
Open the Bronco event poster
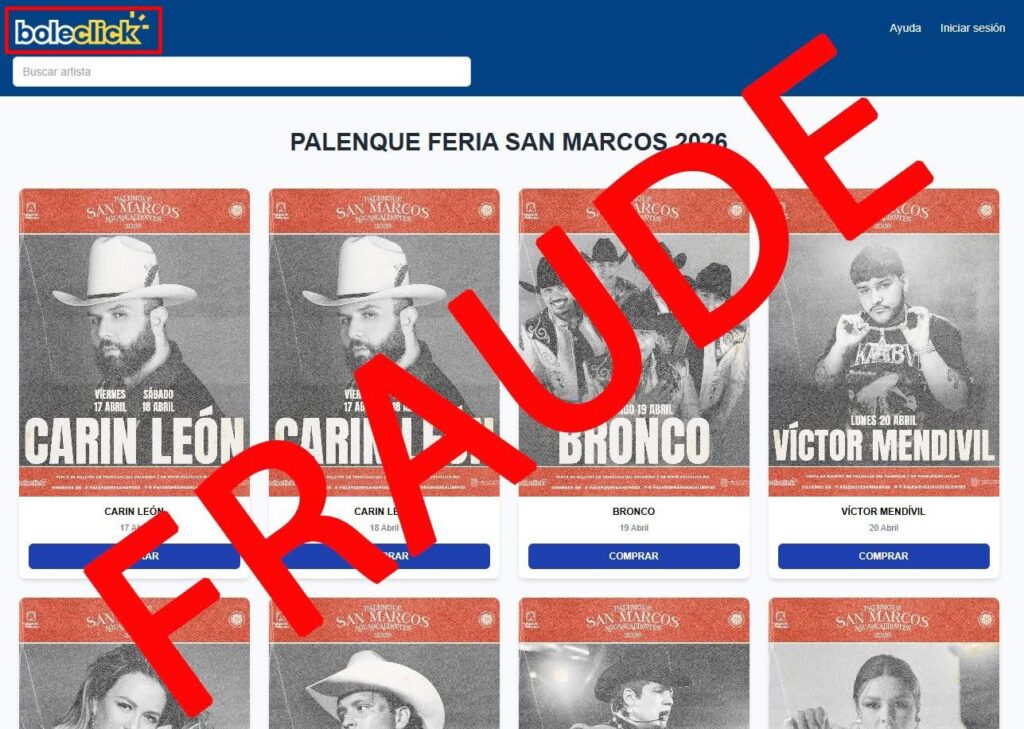tap(633, 342)
